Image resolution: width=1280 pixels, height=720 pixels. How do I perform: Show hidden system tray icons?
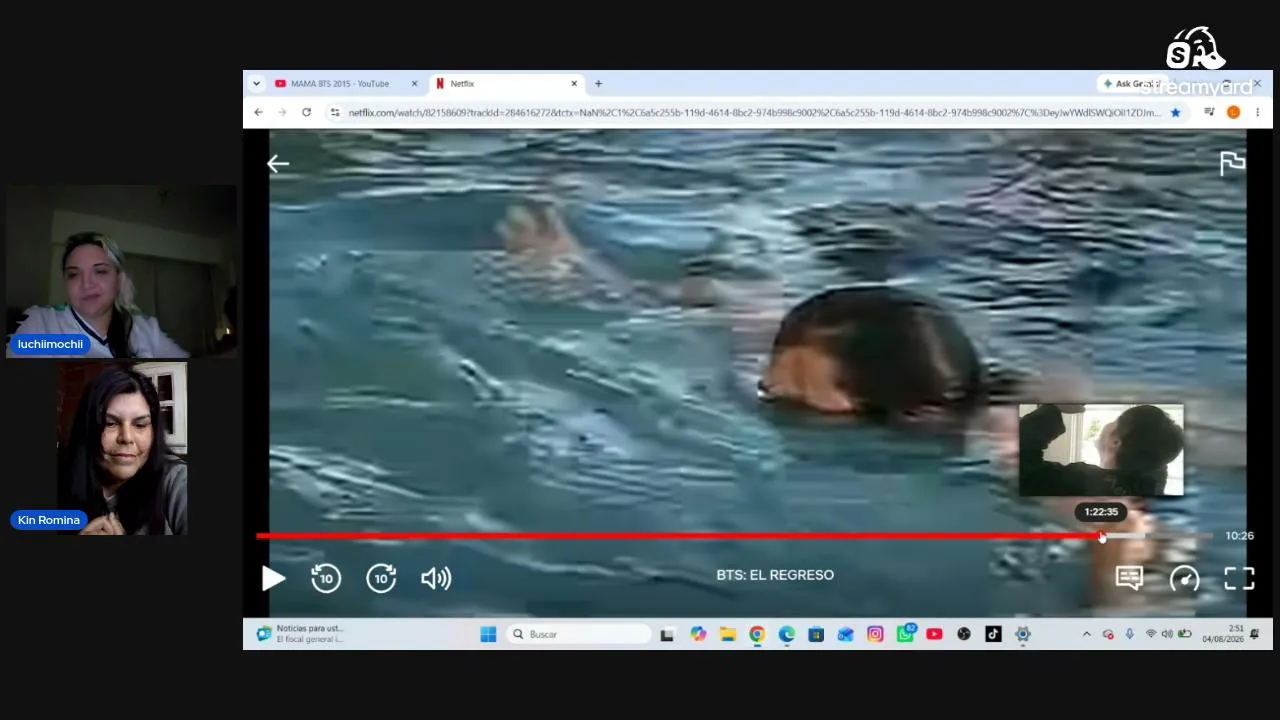tap(1087, 634)
